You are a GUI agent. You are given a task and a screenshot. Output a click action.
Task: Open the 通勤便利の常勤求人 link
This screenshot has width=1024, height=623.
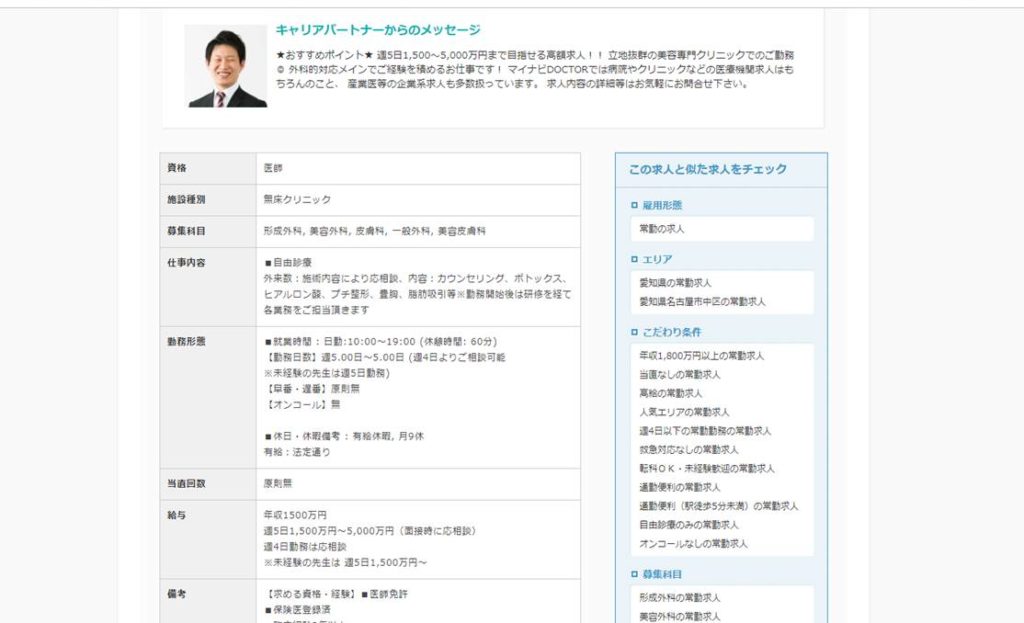pos(679,488)
